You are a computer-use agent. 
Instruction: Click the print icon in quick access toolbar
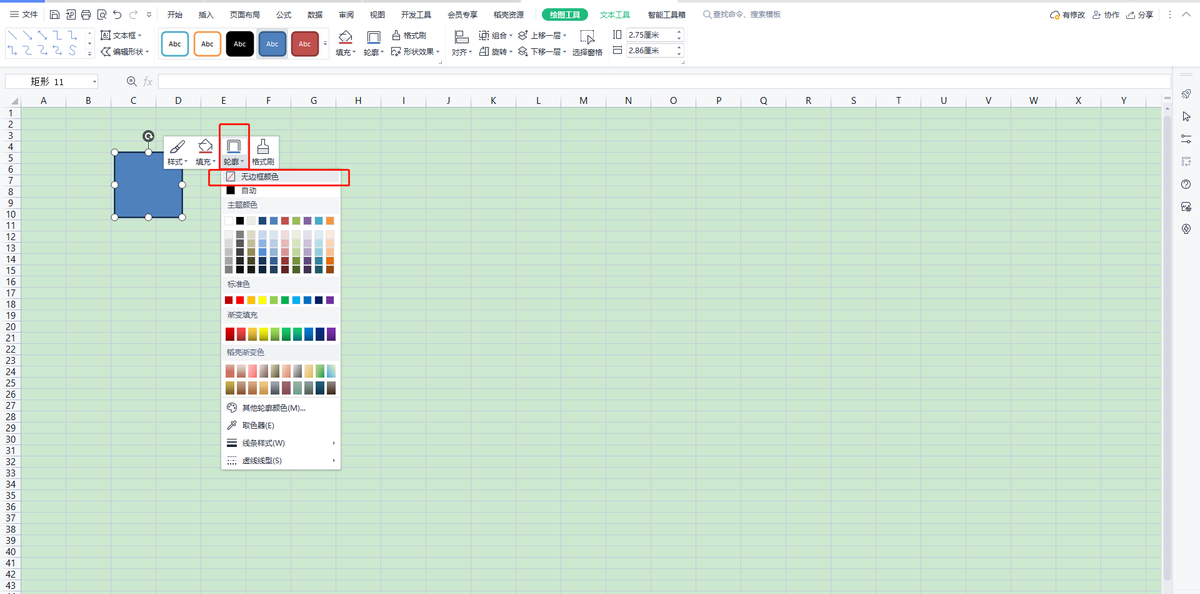[86, 15]
